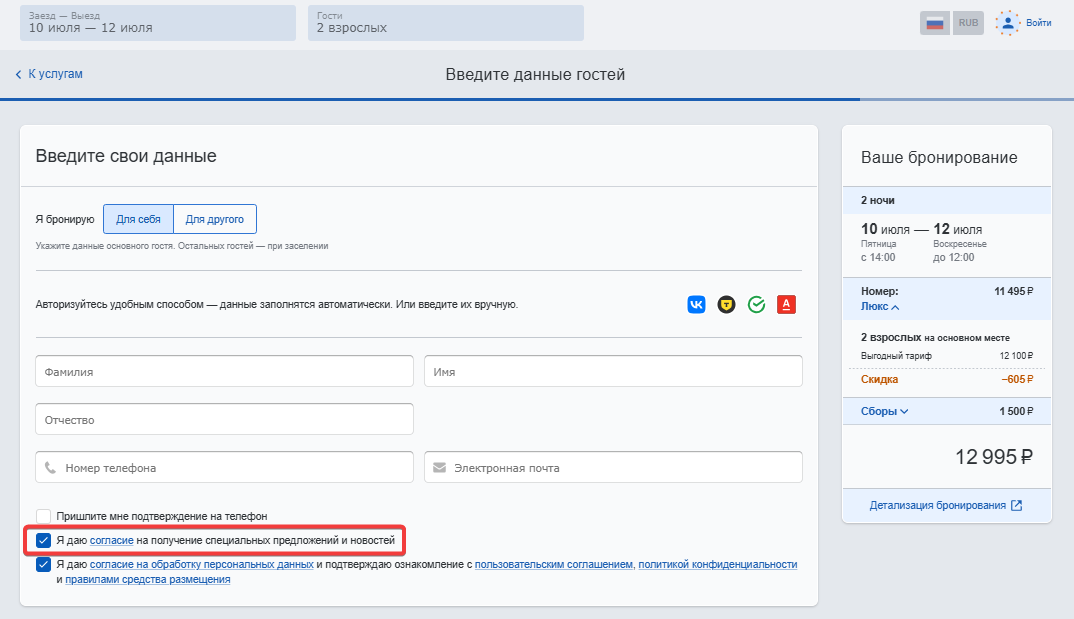
Task: Select the Для себя booking tab
Action: (138, 219)
